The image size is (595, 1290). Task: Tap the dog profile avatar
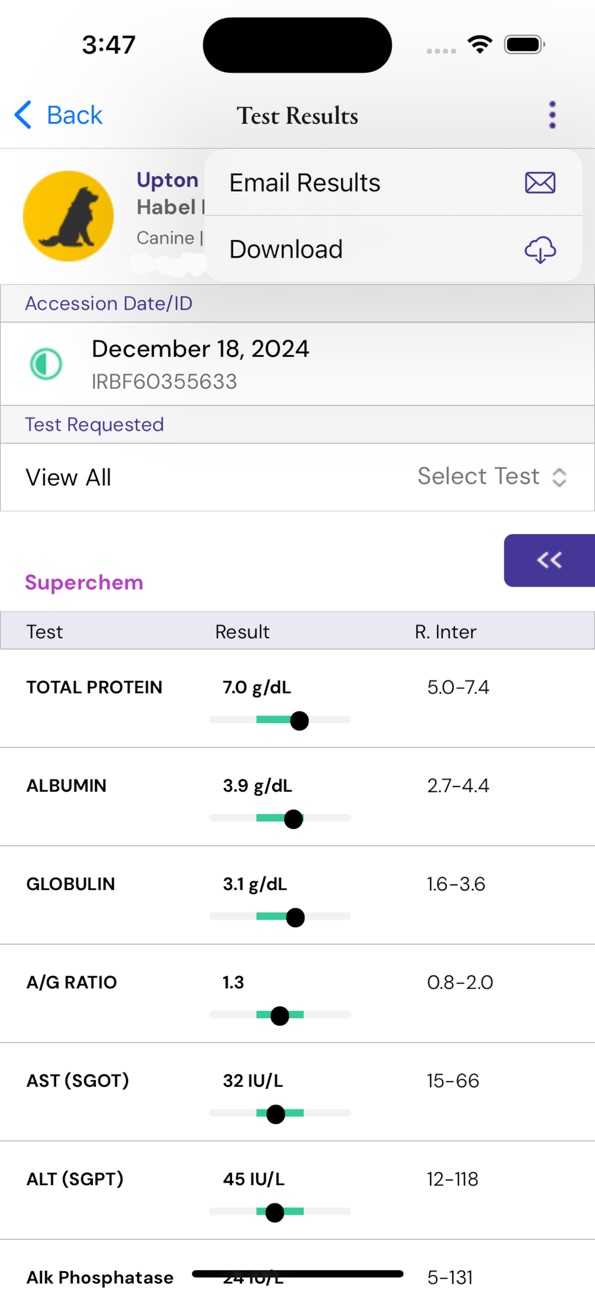point(68,216)
